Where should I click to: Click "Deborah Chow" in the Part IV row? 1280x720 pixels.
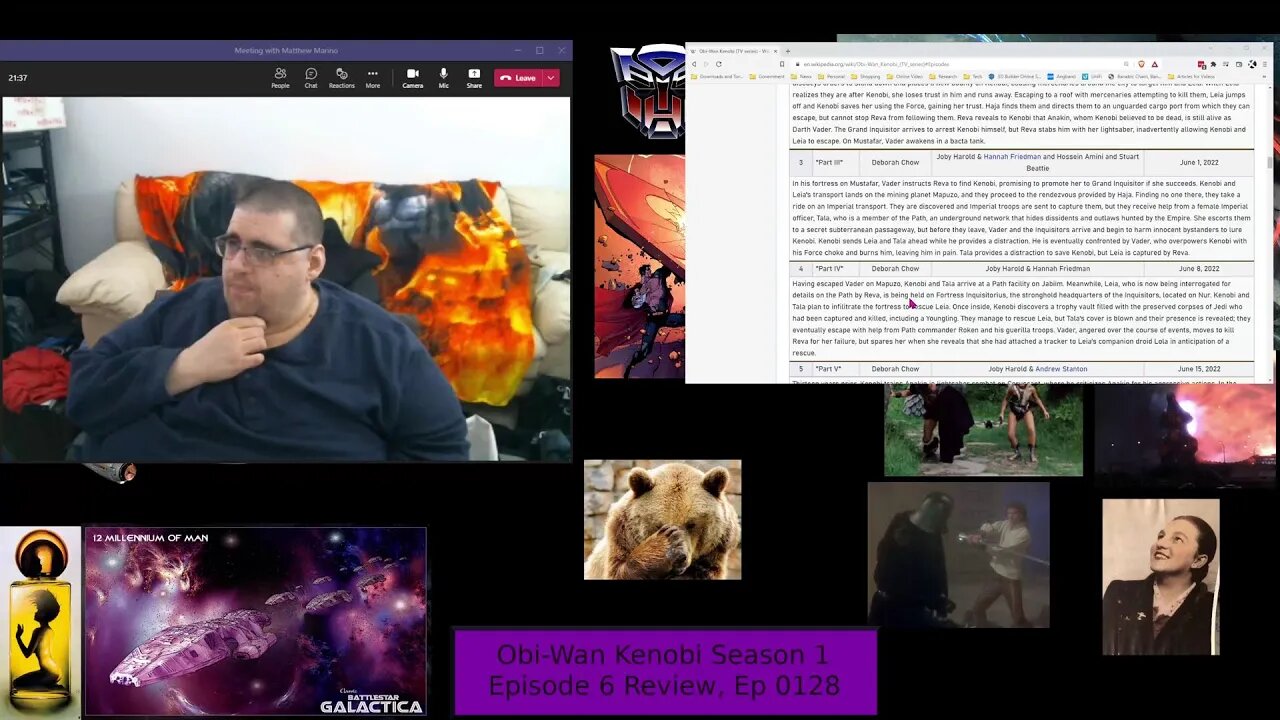pos(895,269)
